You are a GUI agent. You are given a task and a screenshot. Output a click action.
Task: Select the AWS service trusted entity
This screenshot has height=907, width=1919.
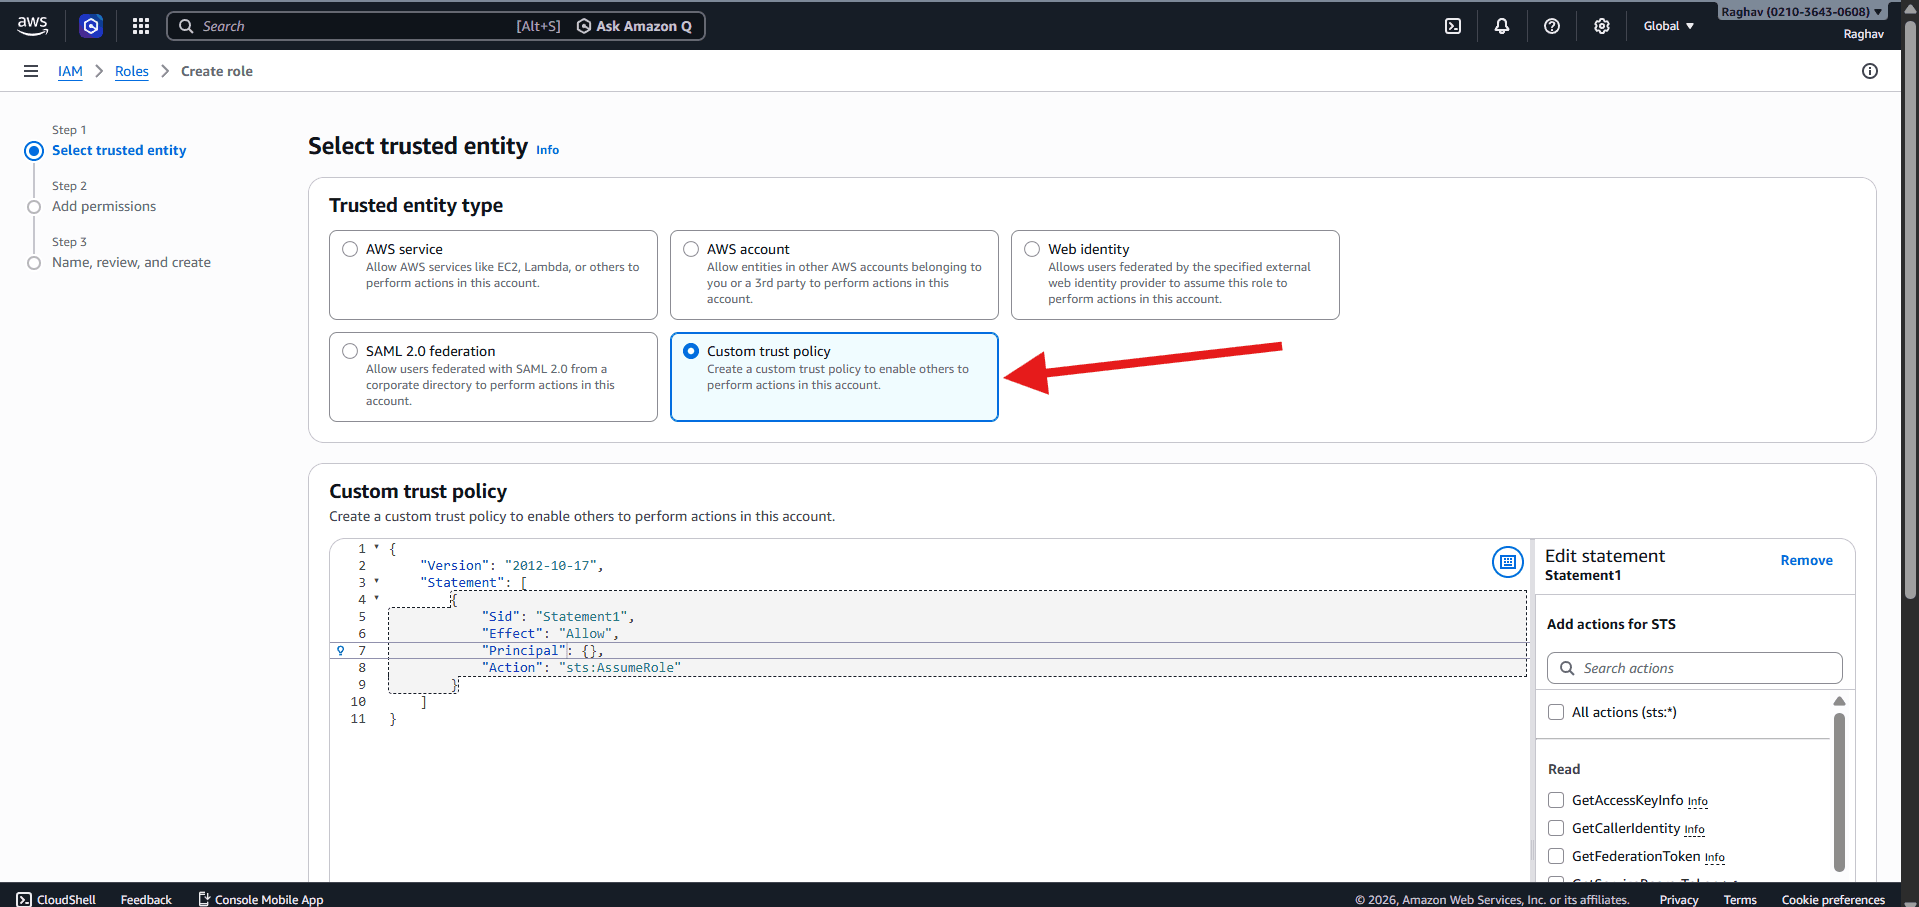coord(350,248)
